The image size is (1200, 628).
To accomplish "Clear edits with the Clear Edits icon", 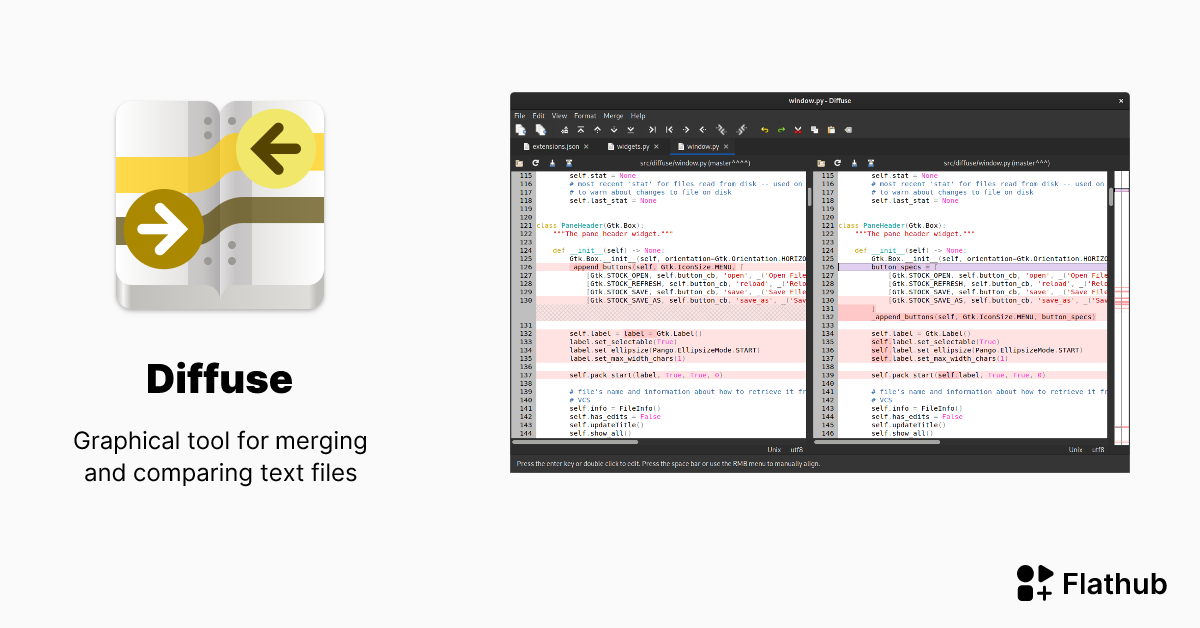I will 847,129.
